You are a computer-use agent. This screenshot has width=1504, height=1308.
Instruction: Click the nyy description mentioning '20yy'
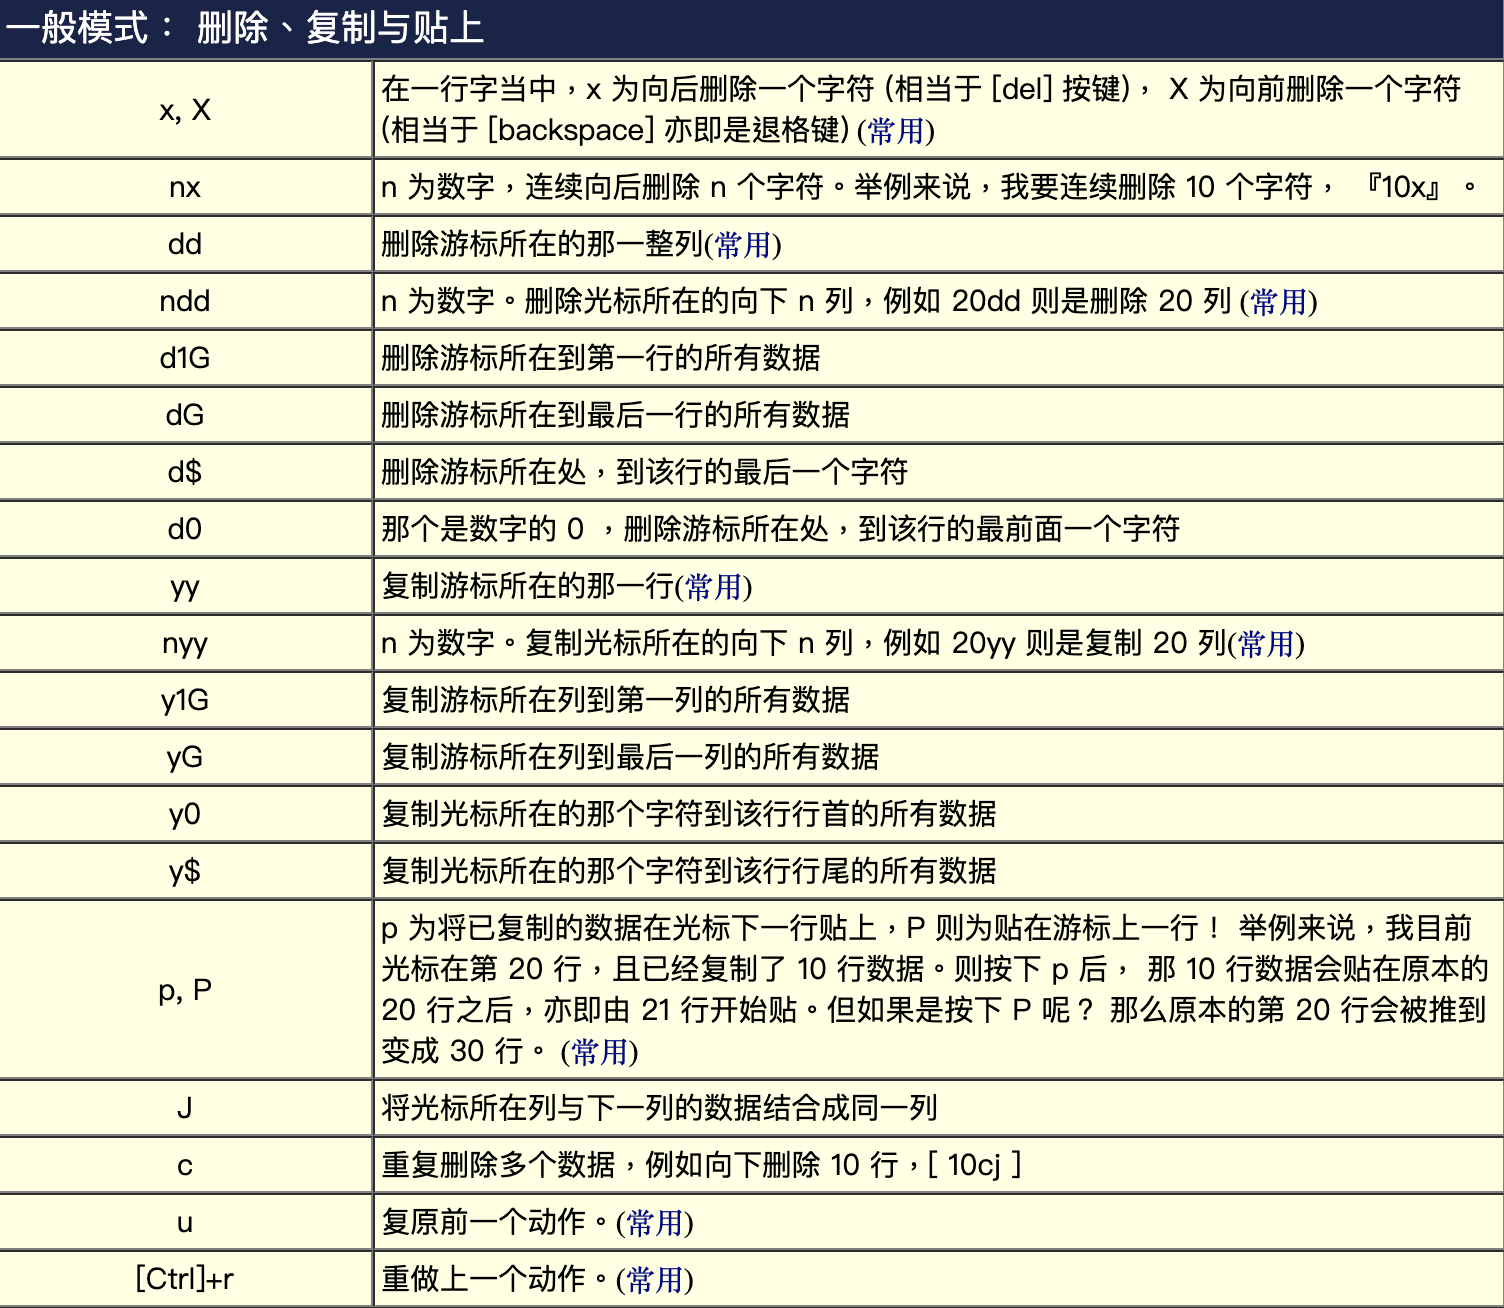pos(843,643)
